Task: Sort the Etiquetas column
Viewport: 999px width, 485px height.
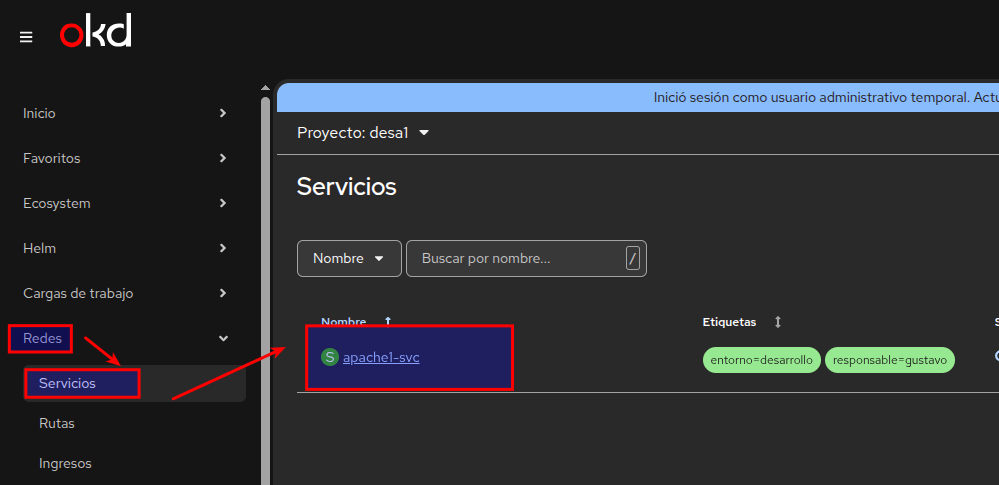Action: (x=777, y=322)
